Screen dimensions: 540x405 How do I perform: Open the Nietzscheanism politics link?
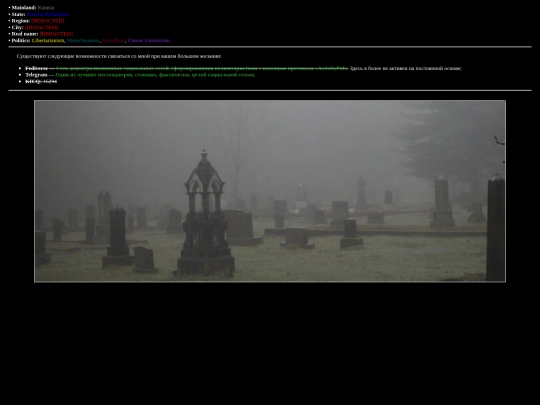[x=83, y=41]
